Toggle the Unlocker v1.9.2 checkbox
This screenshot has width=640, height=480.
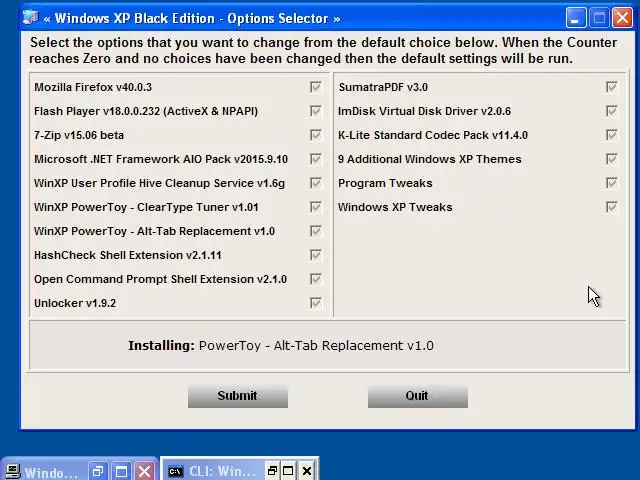(x=316, y=303)
